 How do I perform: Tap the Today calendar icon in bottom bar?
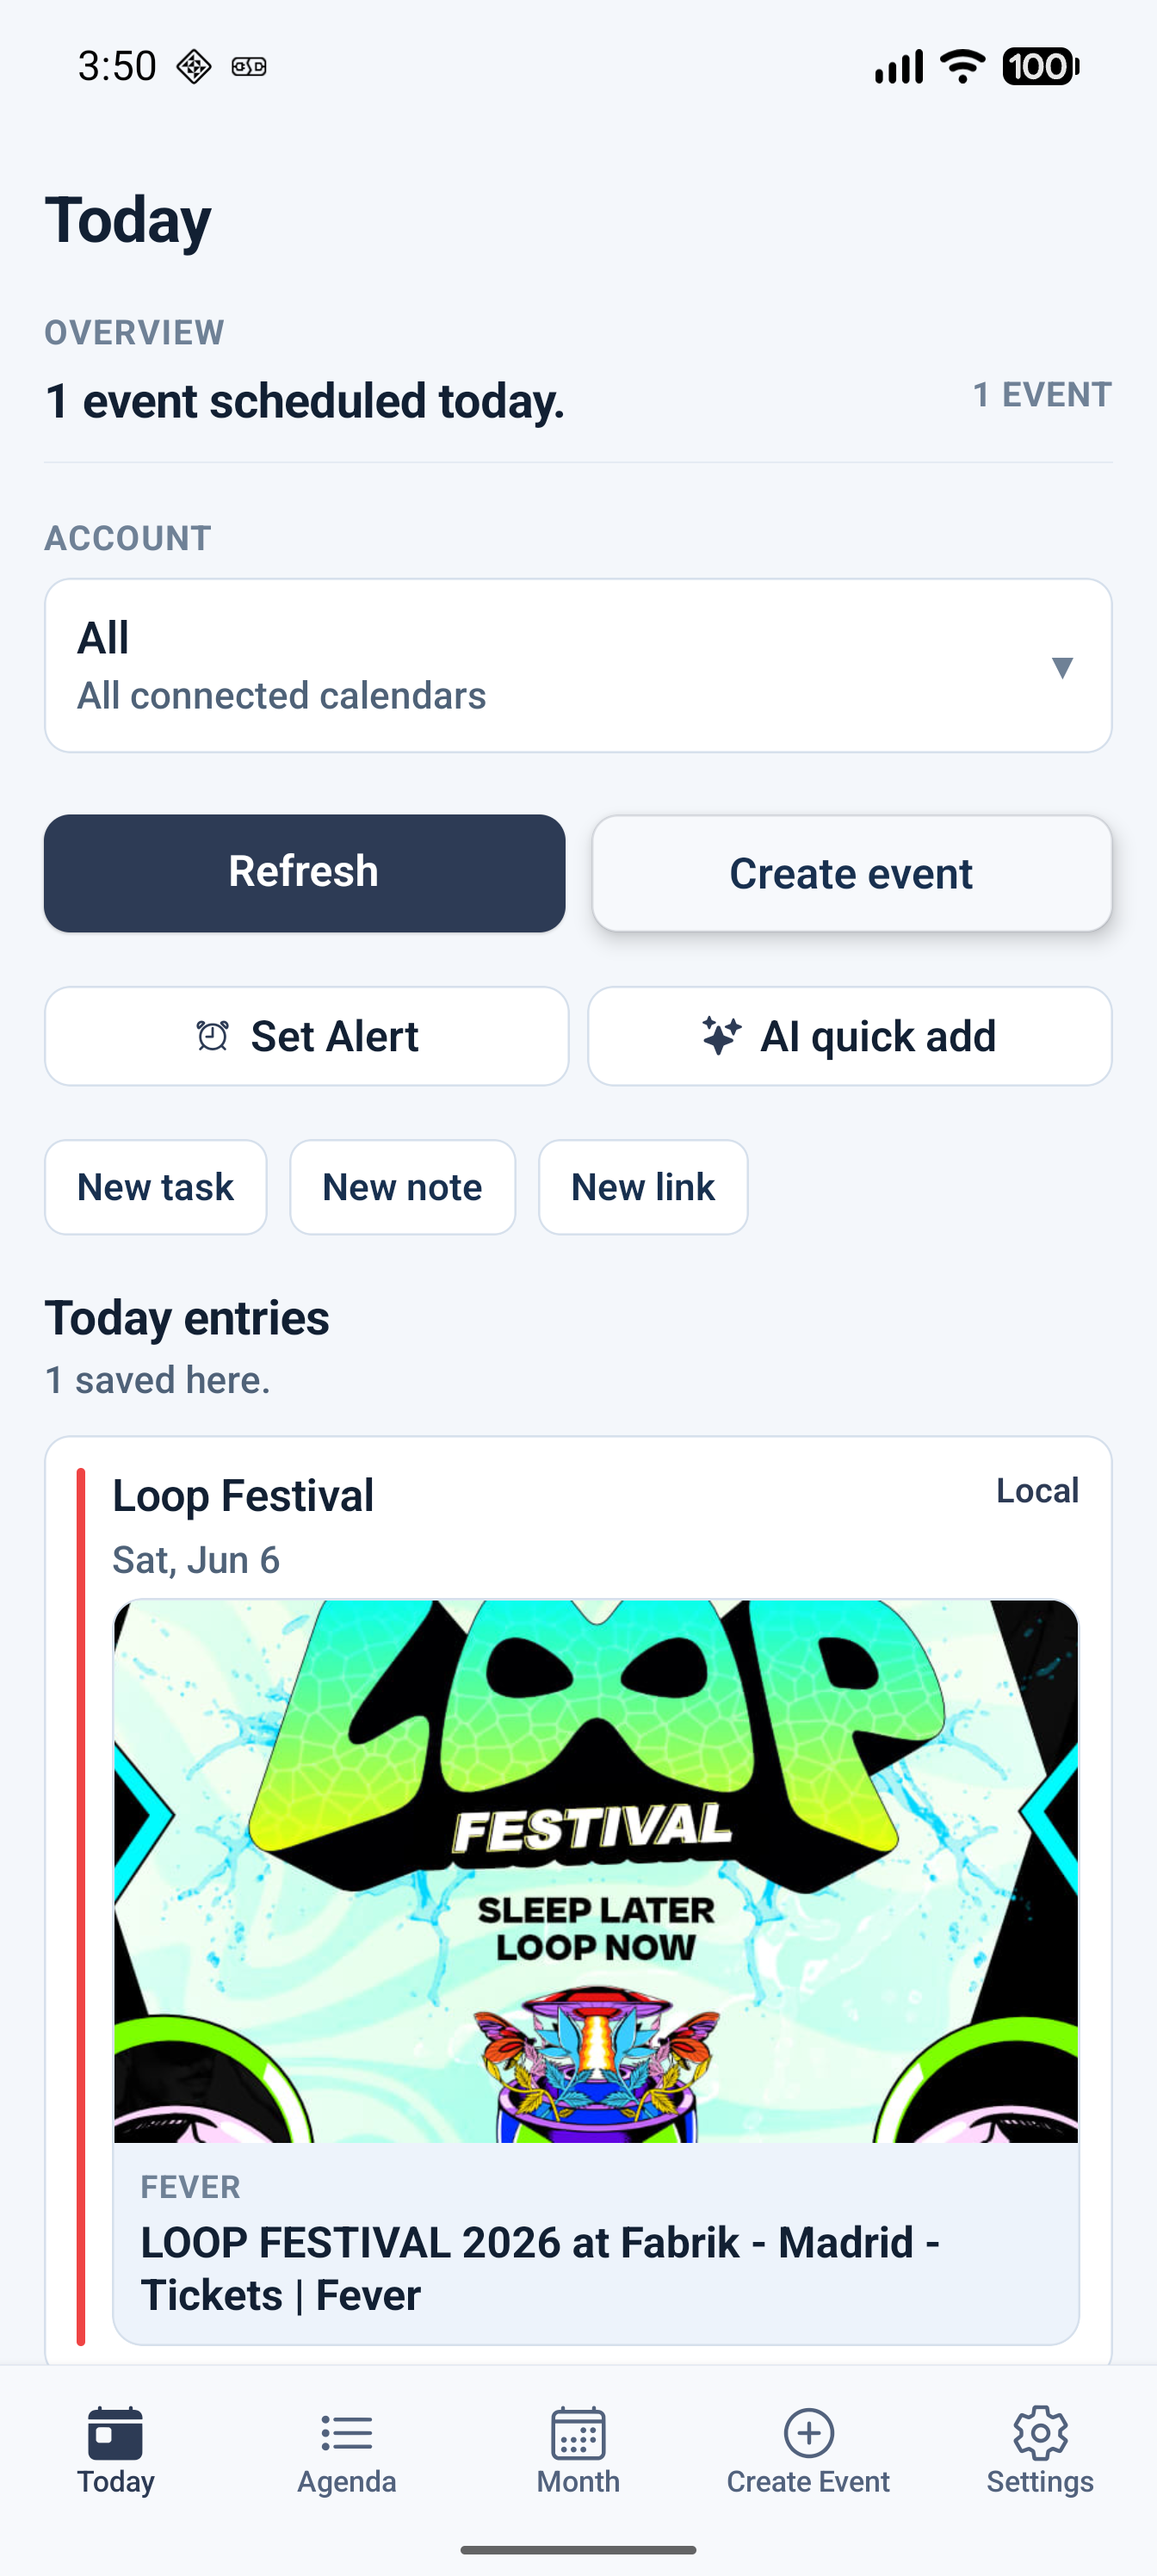[115, 2432]
